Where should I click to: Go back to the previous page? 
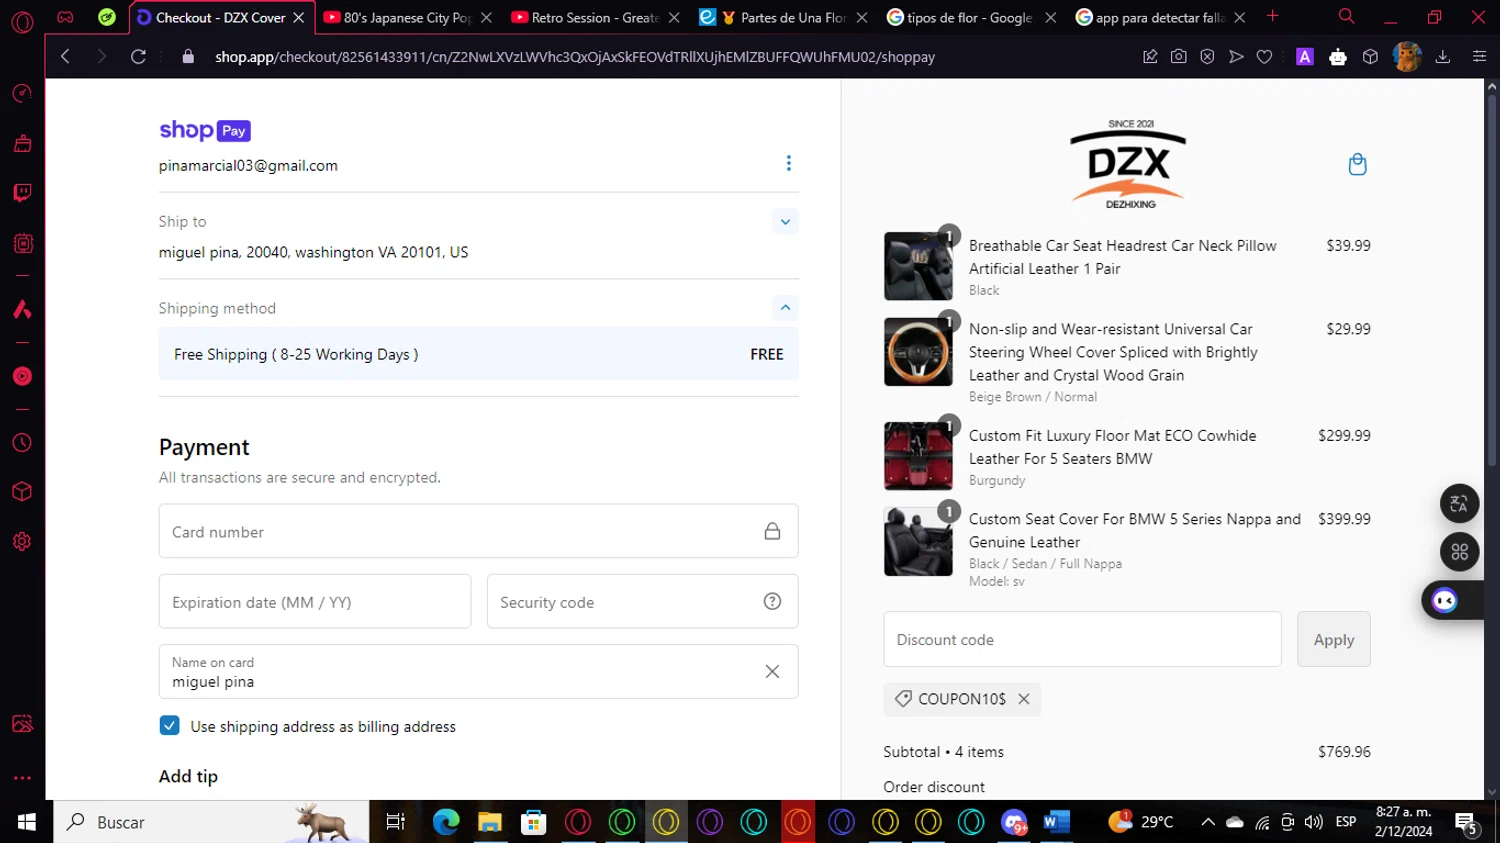(x=65, y=57)
